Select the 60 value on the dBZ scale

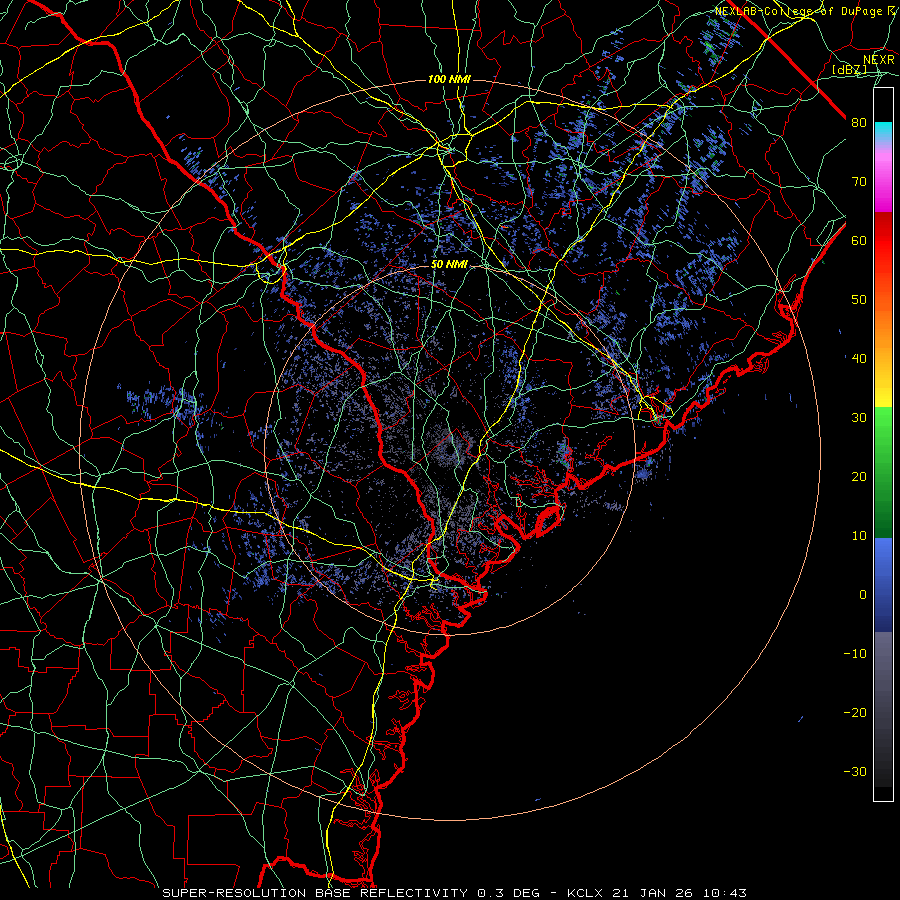[859, 240]
